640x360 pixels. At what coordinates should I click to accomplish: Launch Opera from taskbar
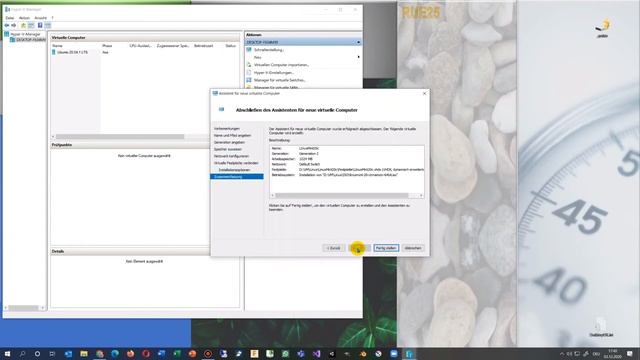point(146,354)
